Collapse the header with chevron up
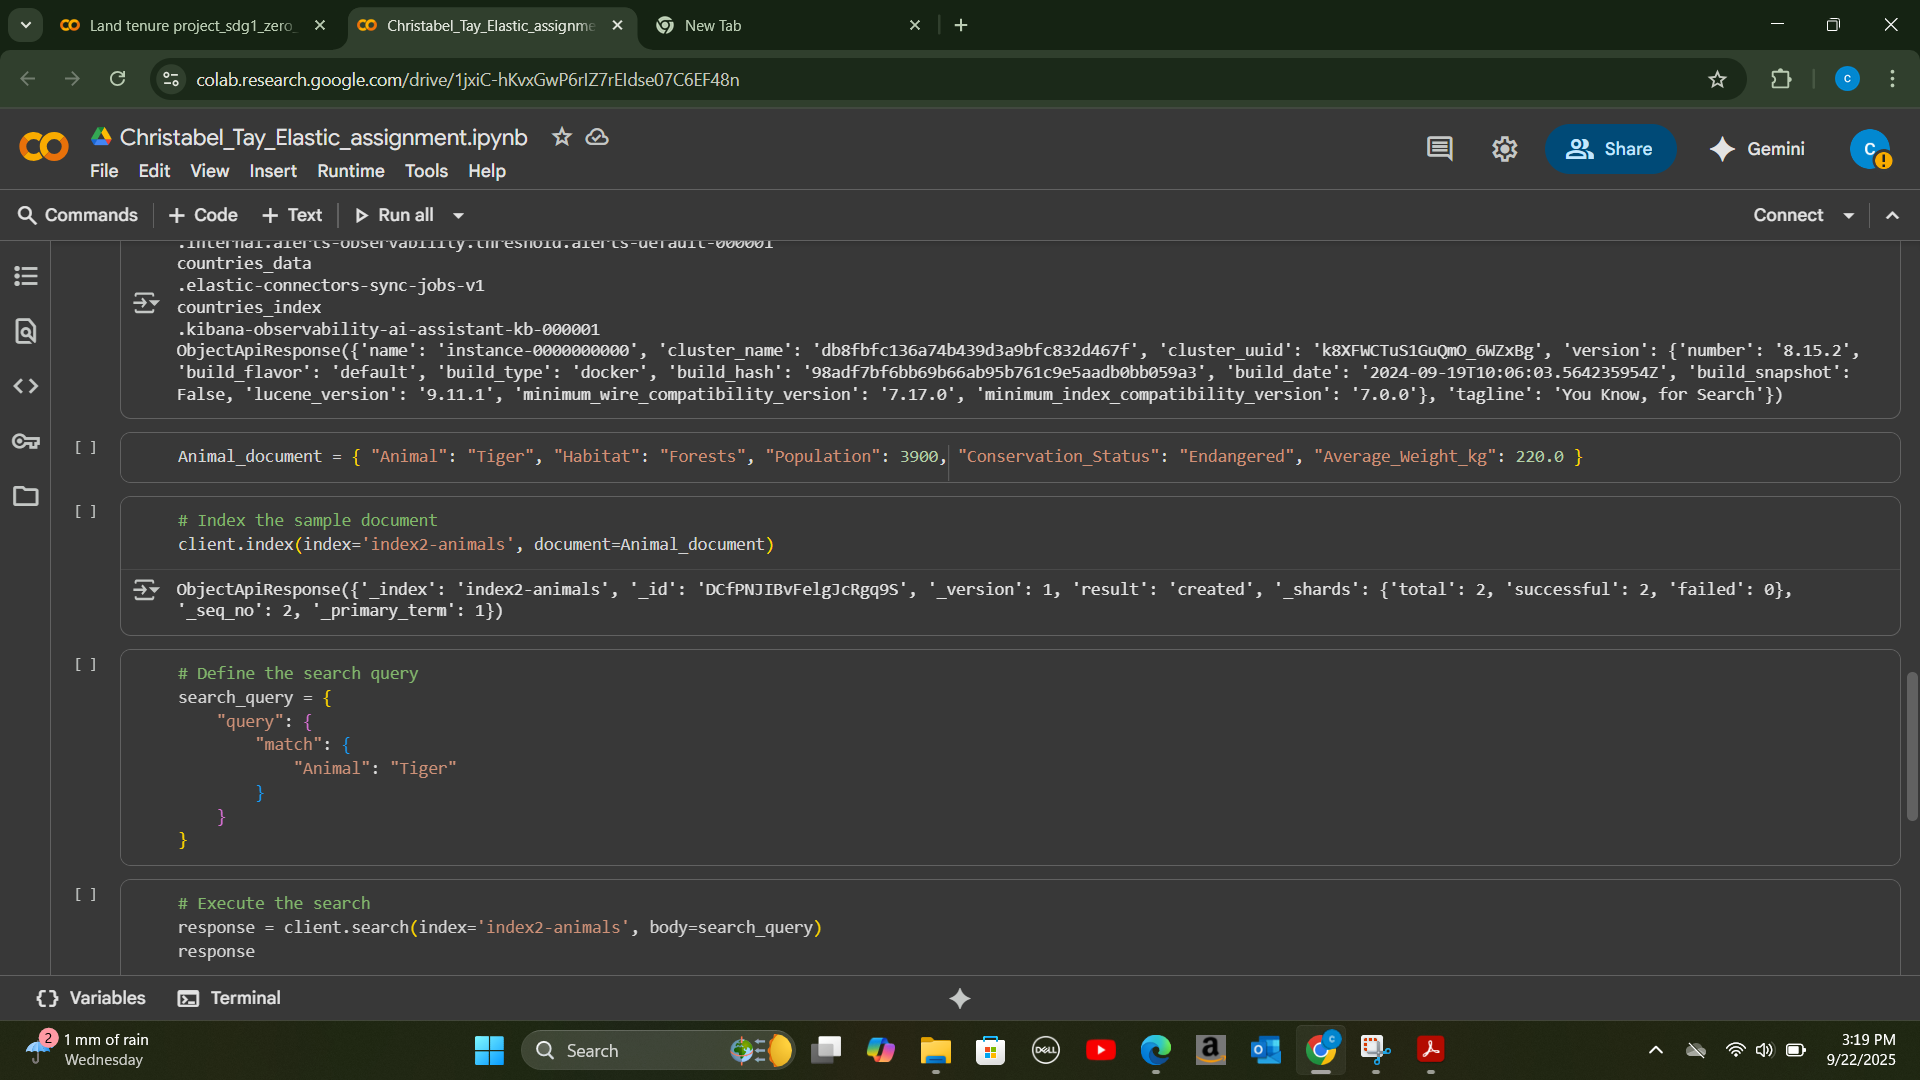Viewport: 1920px width, 1080px height. click(1892, 216)
